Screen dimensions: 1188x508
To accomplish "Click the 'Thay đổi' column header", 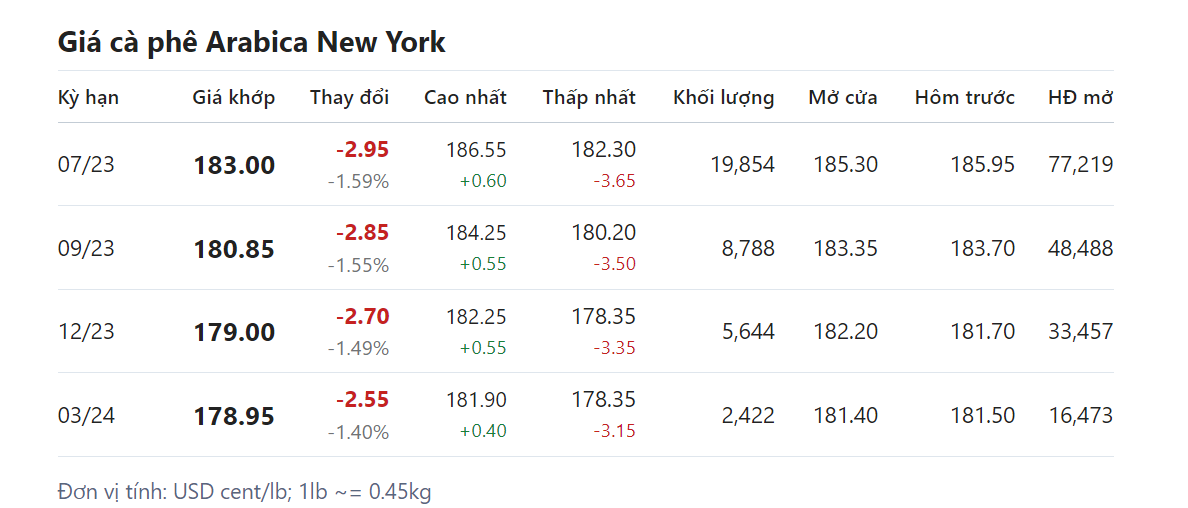I will click(349, 97).
